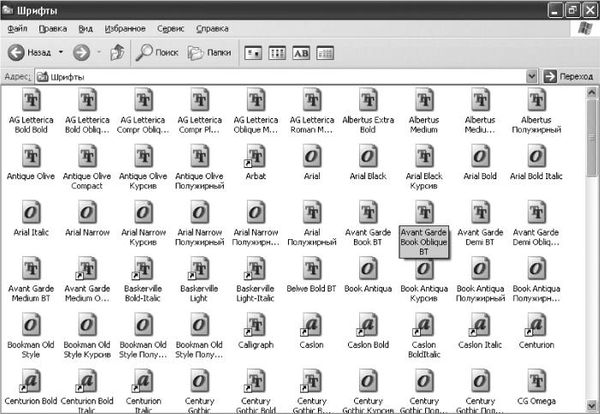Click the up one level folder icon

click(x=117, y=51)
